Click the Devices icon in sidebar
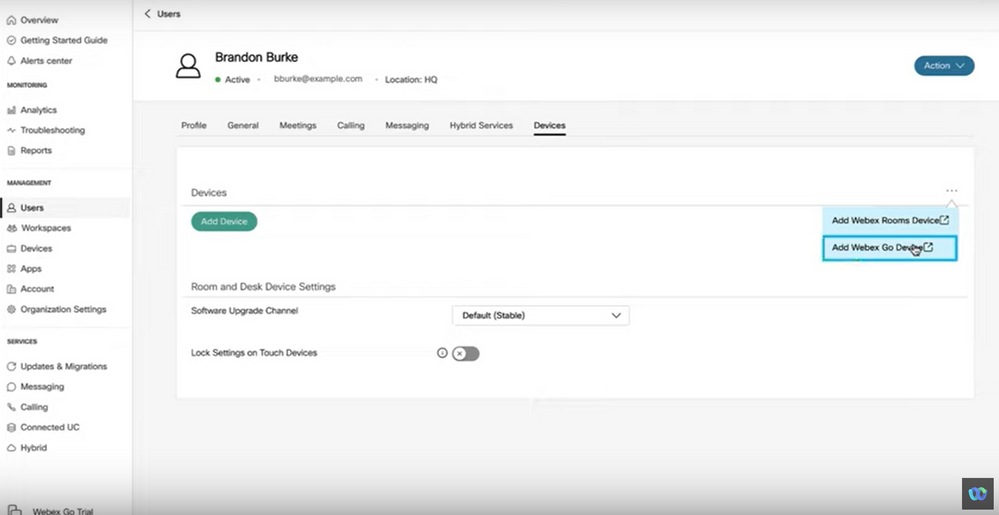 11,249
